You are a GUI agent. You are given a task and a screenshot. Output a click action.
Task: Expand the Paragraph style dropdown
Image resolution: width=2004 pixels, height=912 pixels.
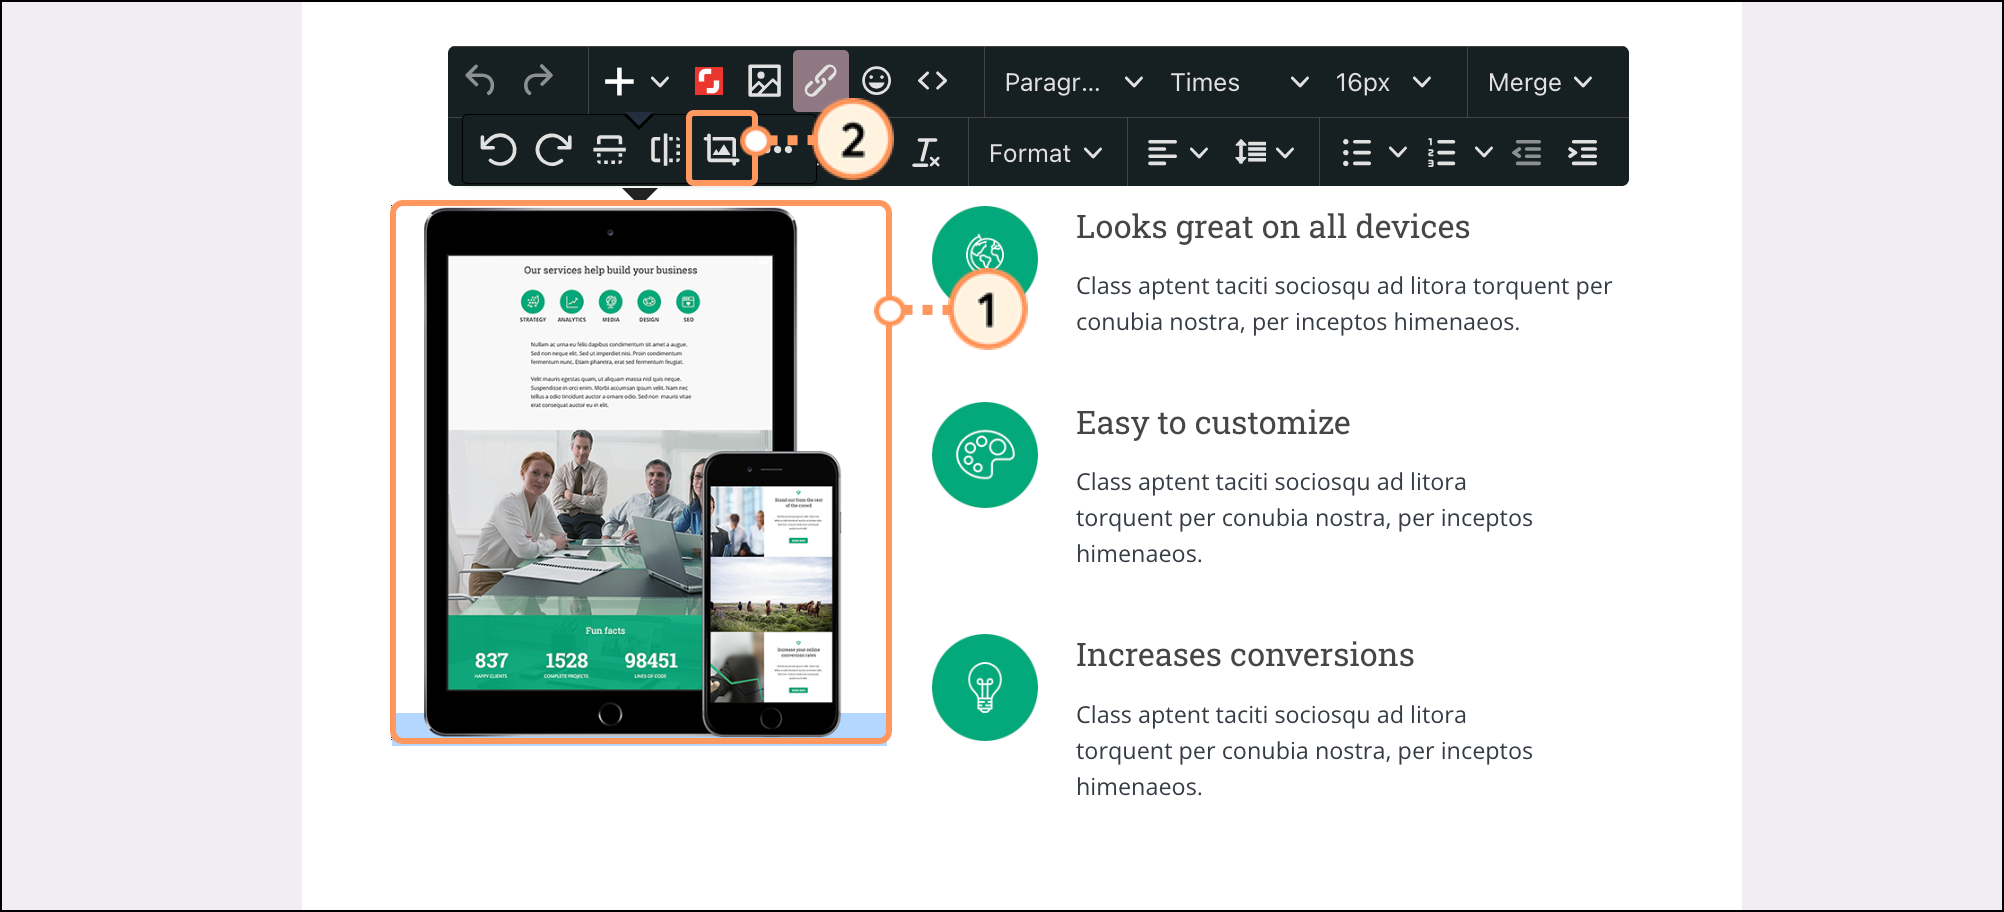(1073, 82)
